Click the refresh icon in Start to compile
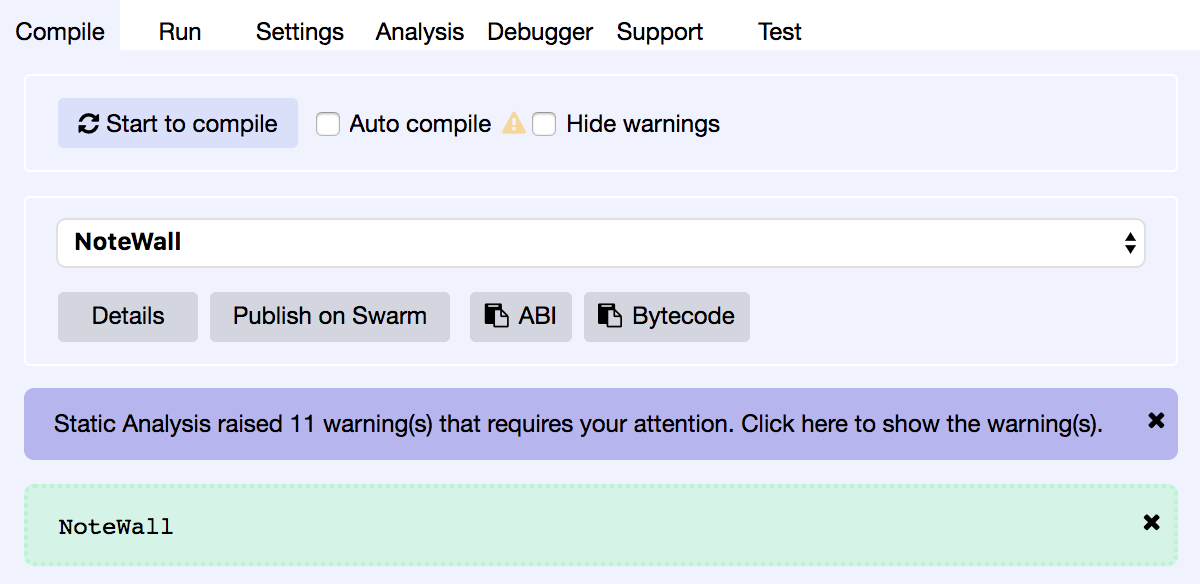This screenshot has width=1200, height=584. (x=89, y=124)
